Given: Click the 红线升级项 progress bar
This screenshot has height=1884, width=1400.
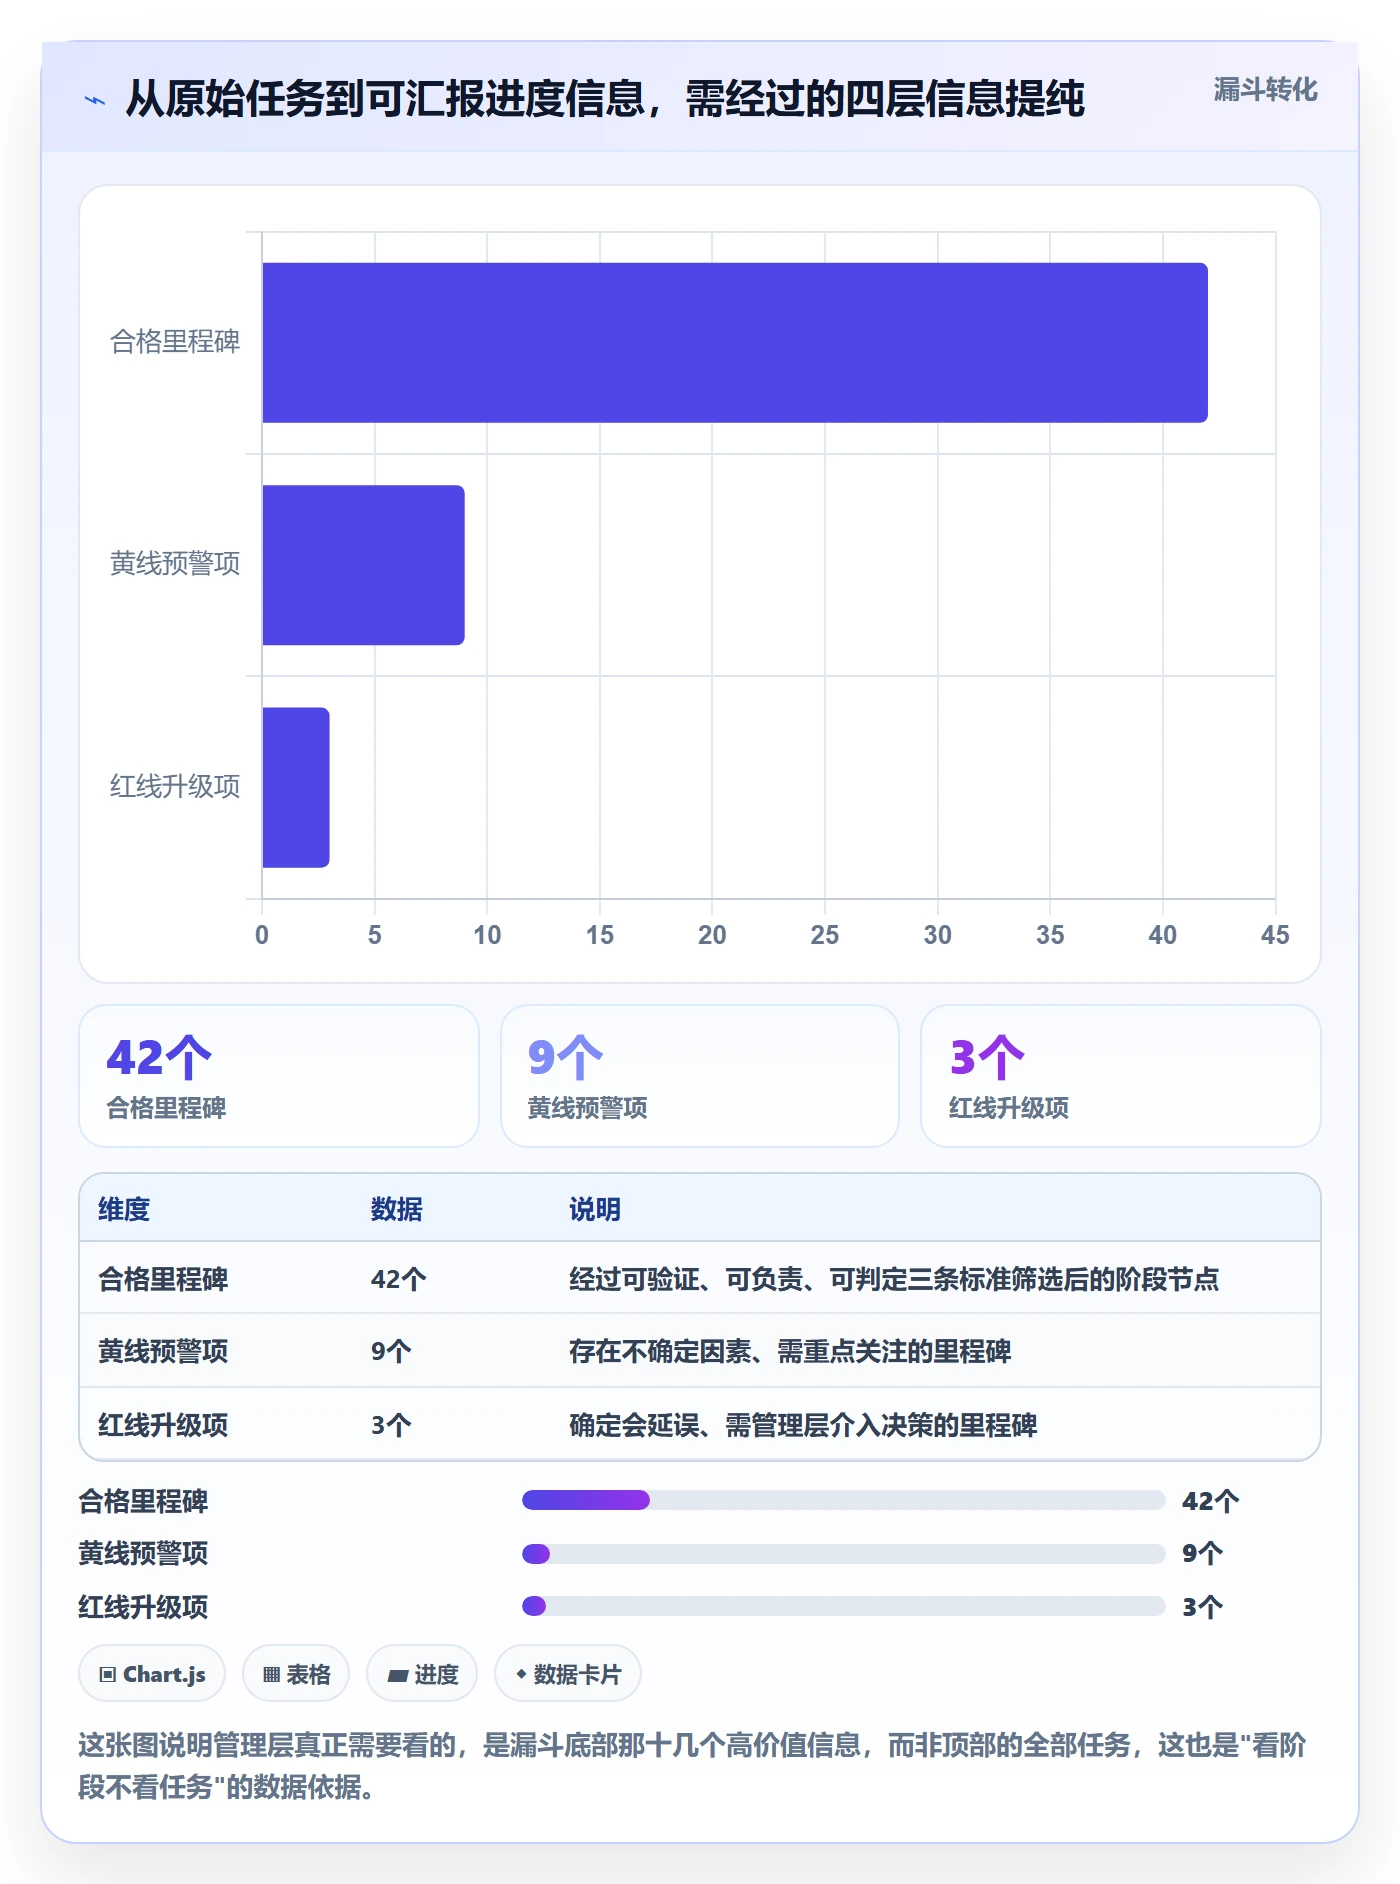Looking at the screenshot, I should pos(844,1606).
